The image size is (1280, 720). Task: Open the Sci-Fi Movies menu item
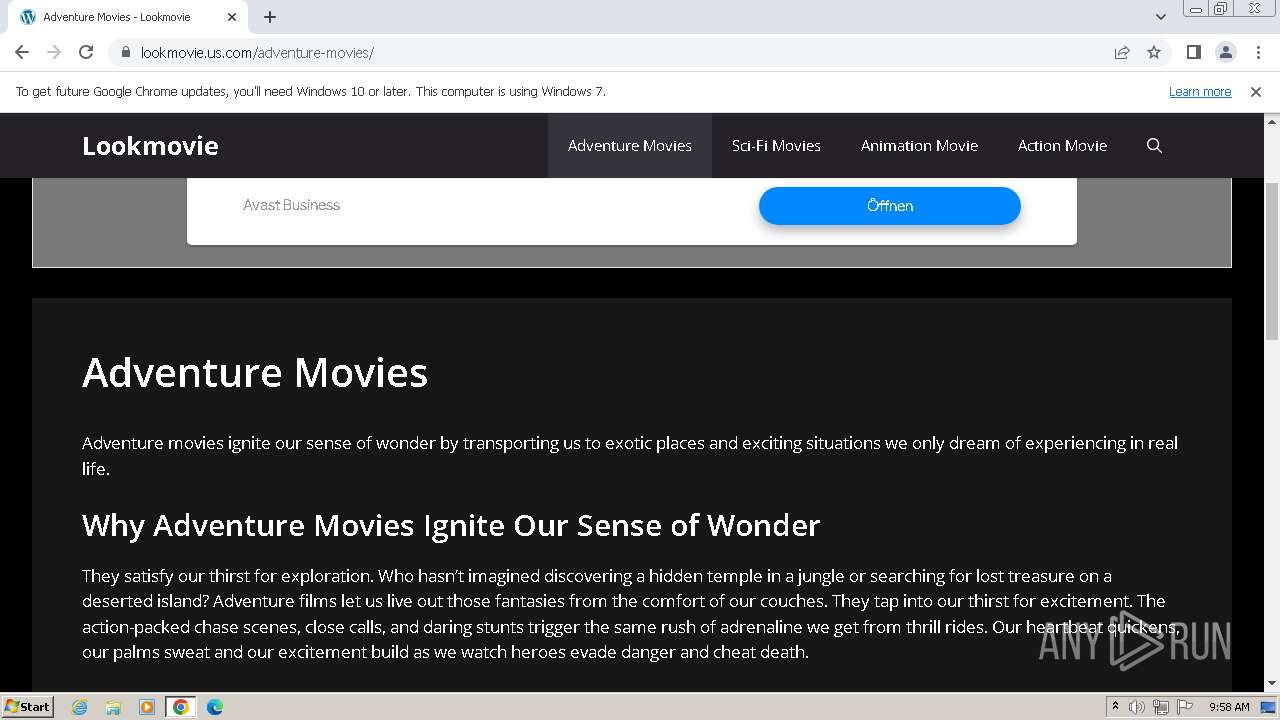coord(776,146)
